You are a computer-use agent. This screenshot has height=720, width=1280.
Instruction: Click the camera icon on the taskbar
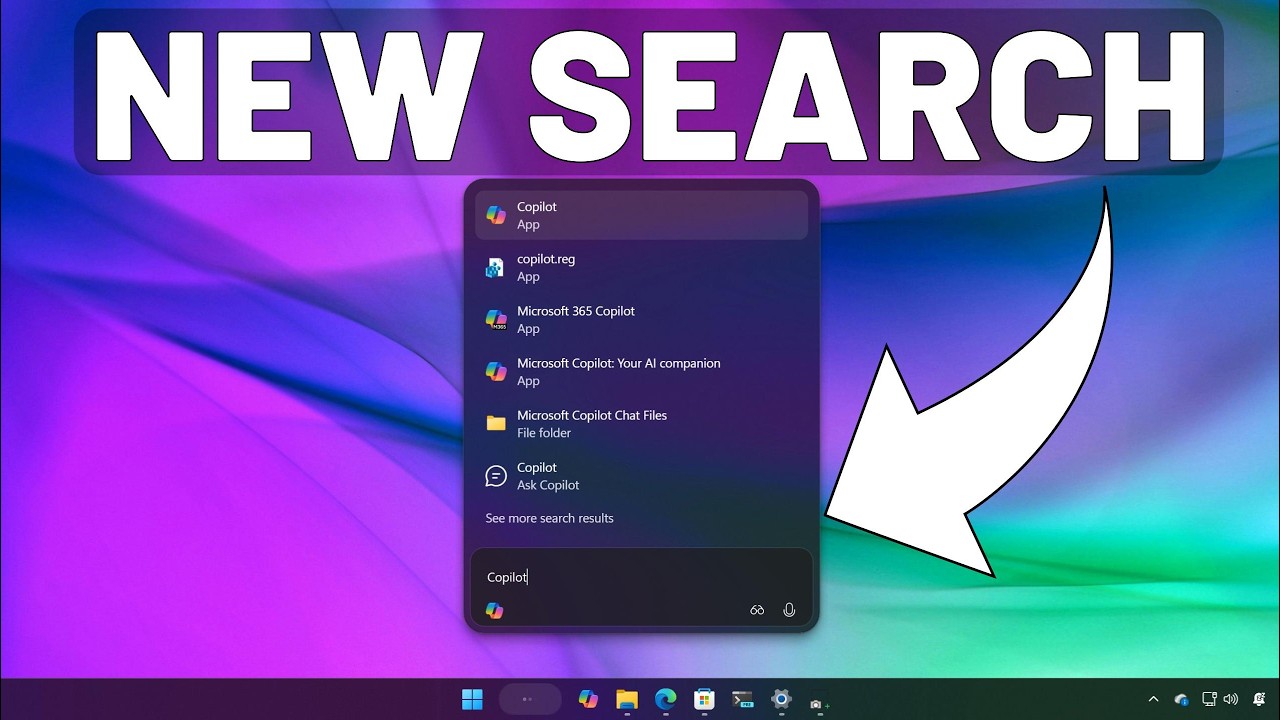pos(819,704)
